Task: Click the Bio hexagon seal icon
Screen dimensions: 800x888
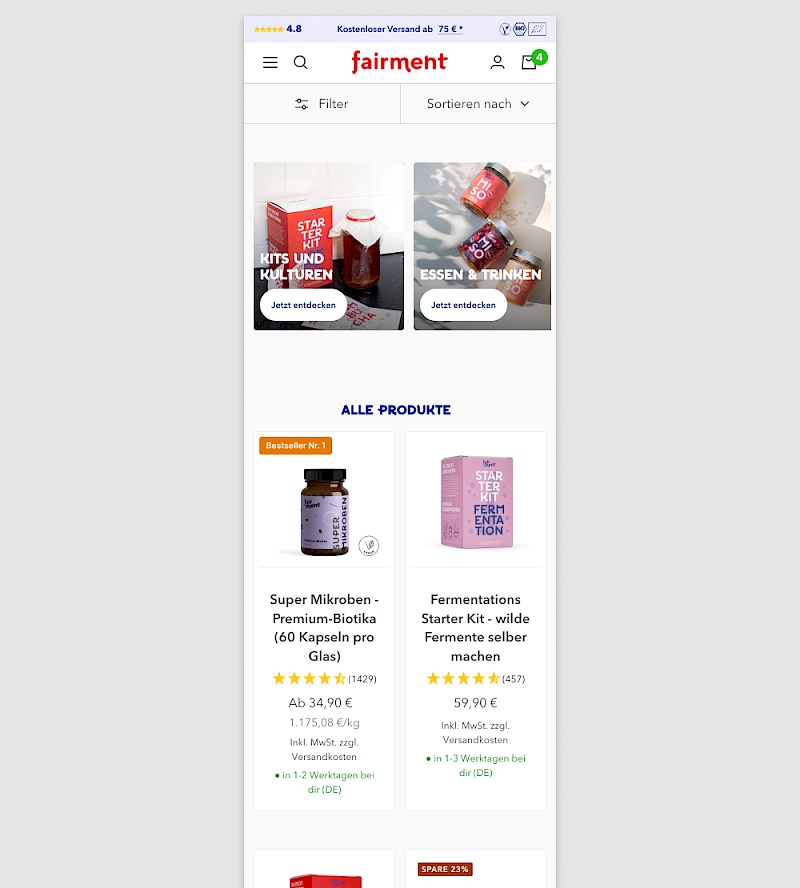Action: click(x=519, y=29)
